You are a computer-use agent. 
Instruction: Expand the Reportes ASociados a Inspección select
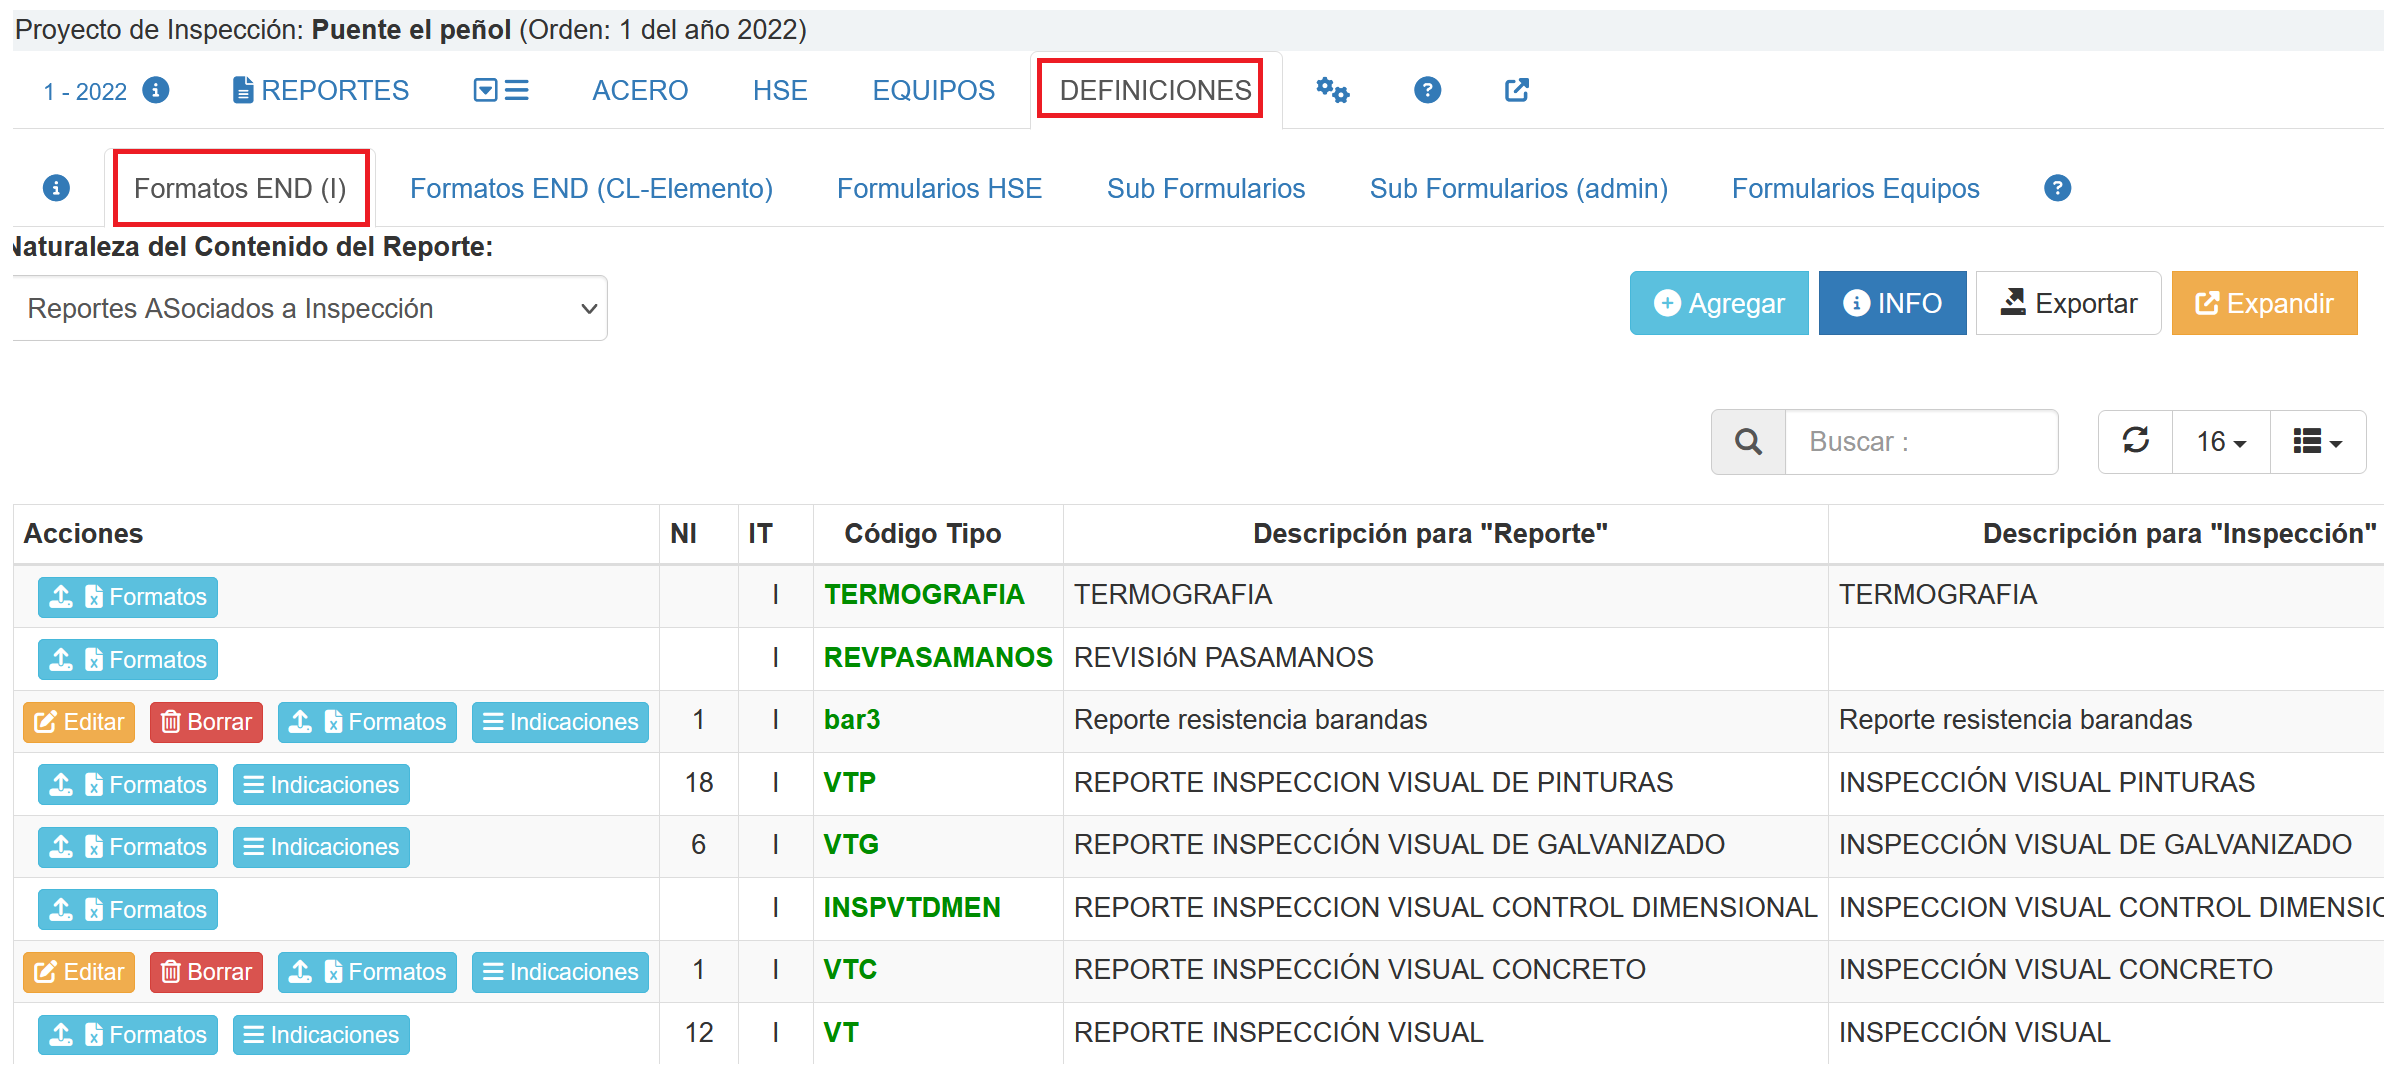(310, 308)
